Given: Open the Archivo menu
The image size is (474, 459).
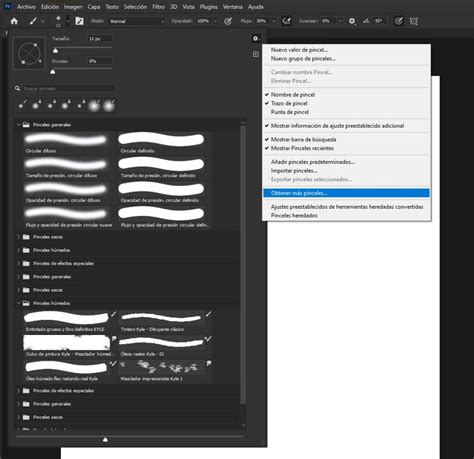Looking at the screenshot, I should pyautogui.click(x=26, y=7).
